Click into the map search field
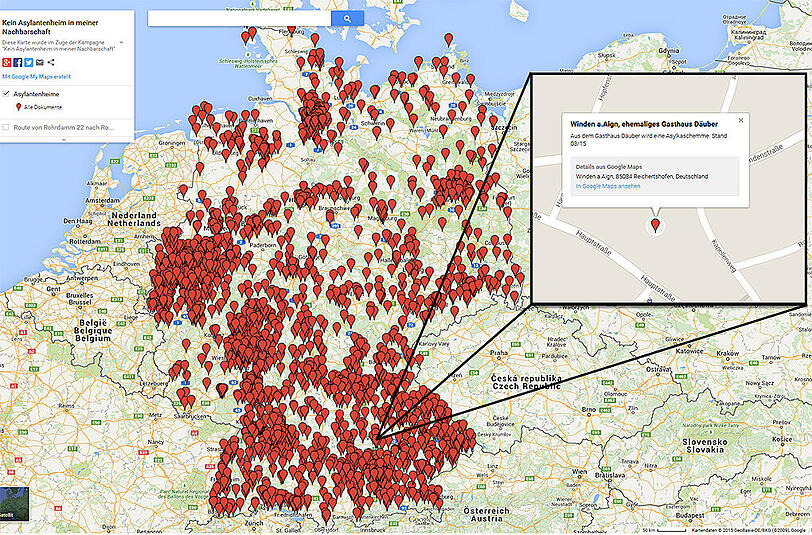812x535 pixels. tap(238, 18)
